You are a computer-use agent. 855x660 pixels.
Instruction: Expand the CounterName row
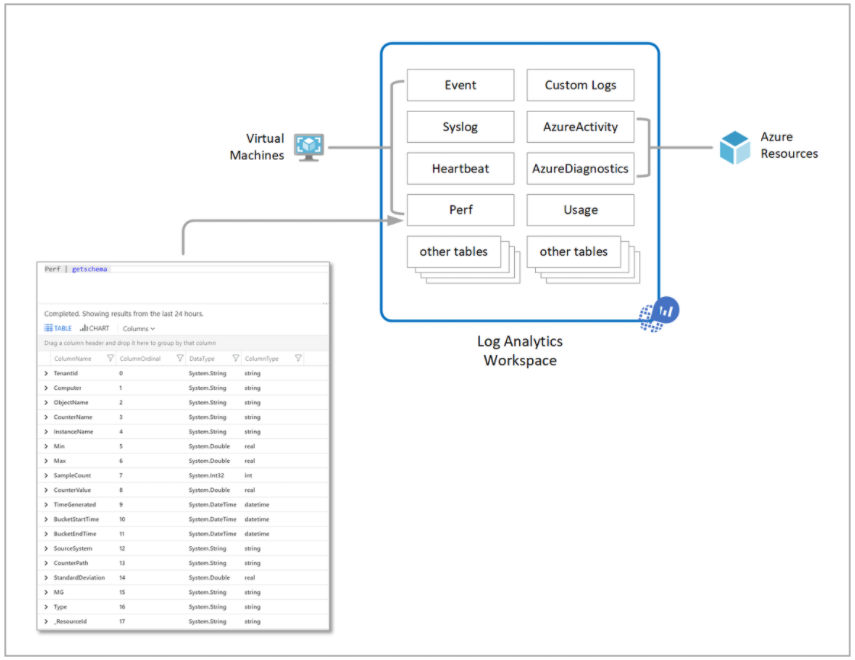(x=46, y=417)
